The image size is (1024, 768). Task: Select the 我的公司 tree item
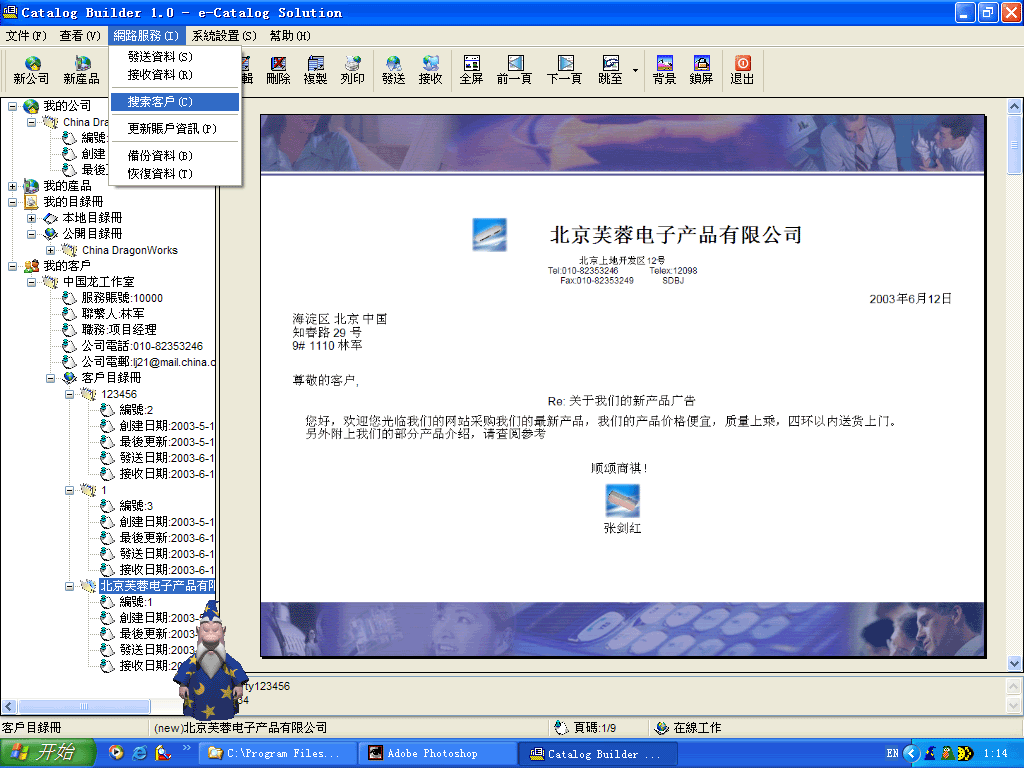67,106
